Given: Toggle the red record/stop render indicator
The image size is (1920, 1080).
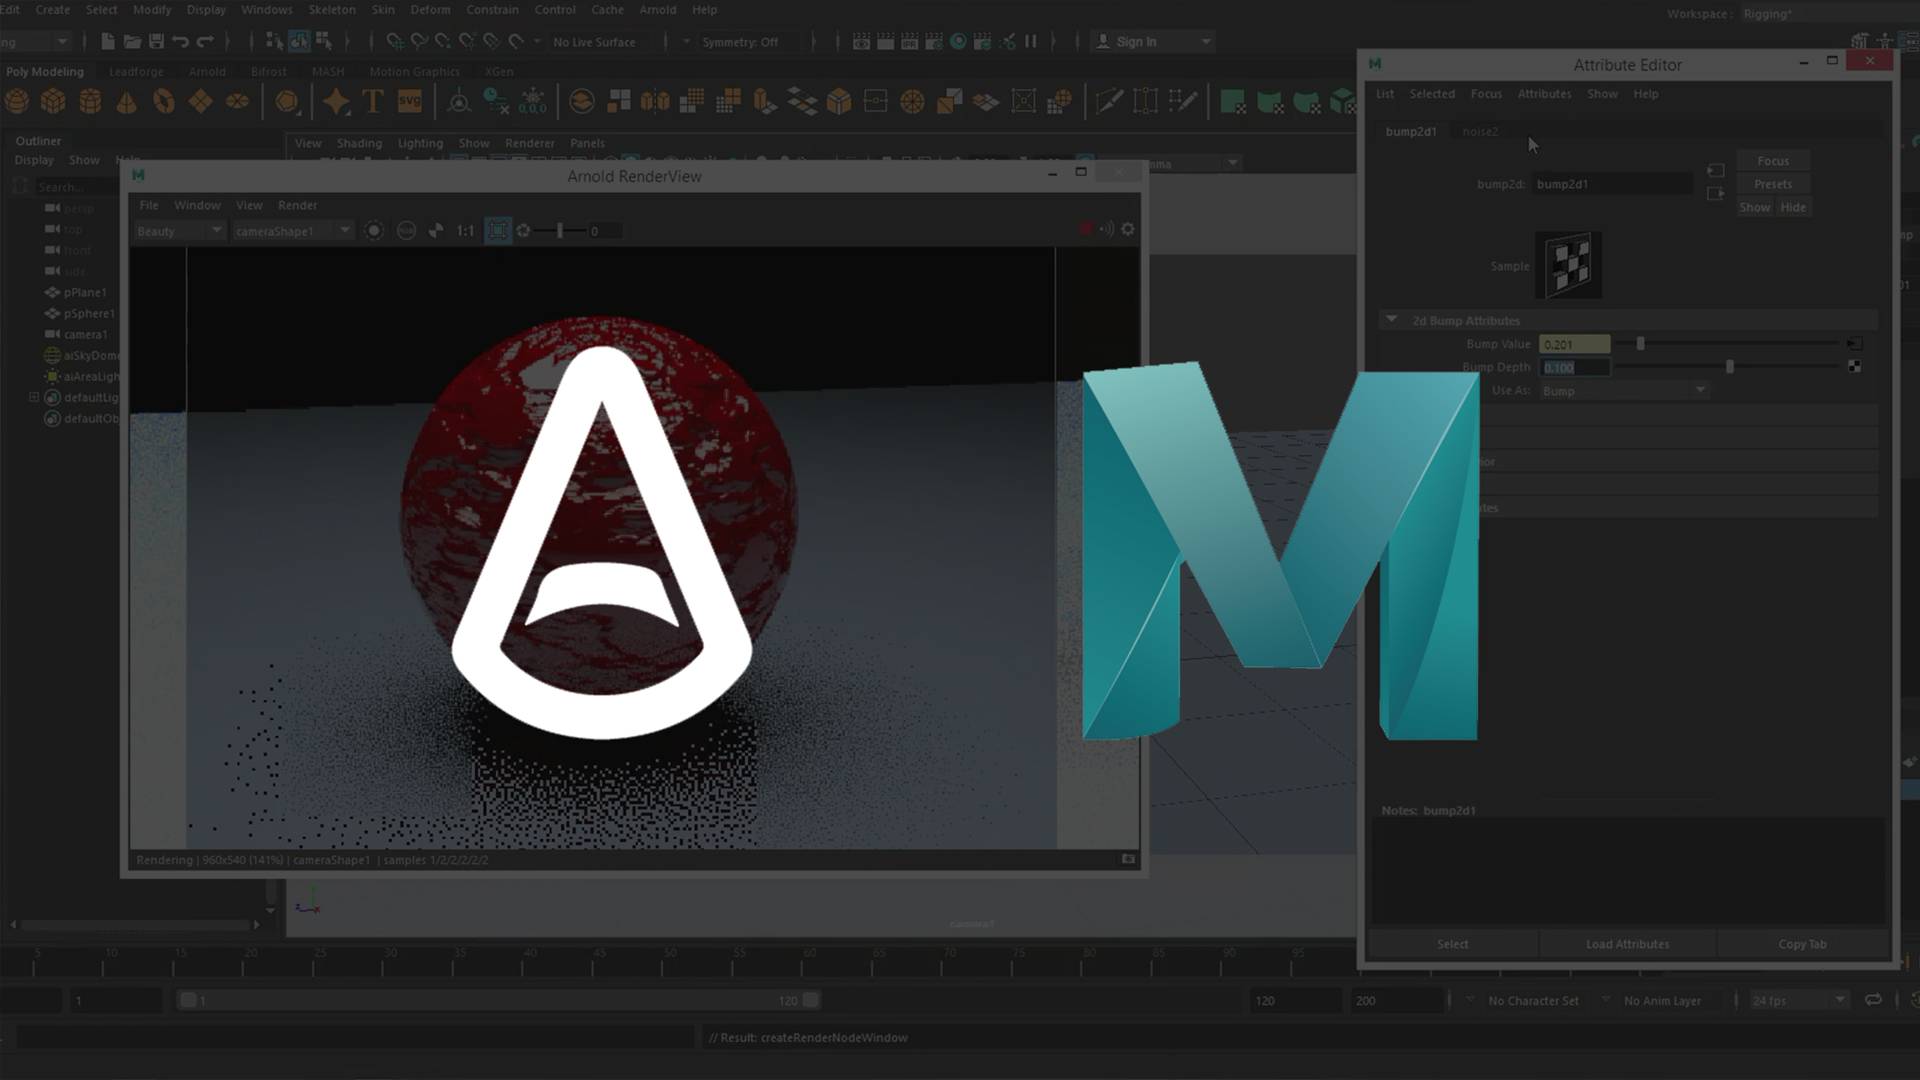Looking at the screenshot, I should pos(1085,229).
